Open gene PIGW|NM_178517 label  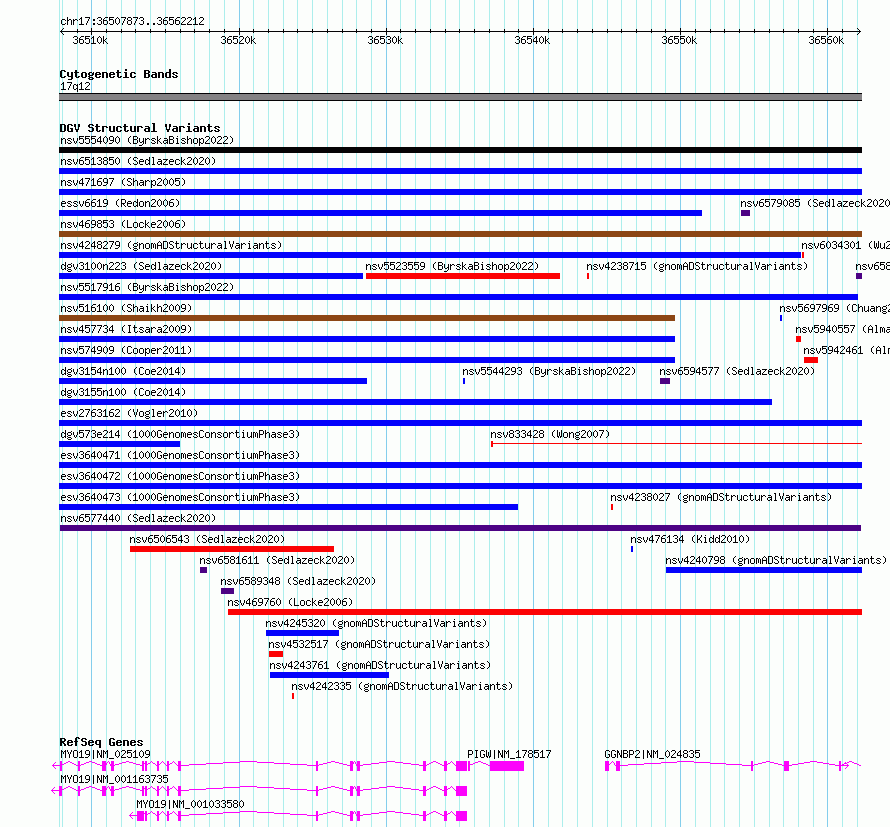[x=509, y=754]
